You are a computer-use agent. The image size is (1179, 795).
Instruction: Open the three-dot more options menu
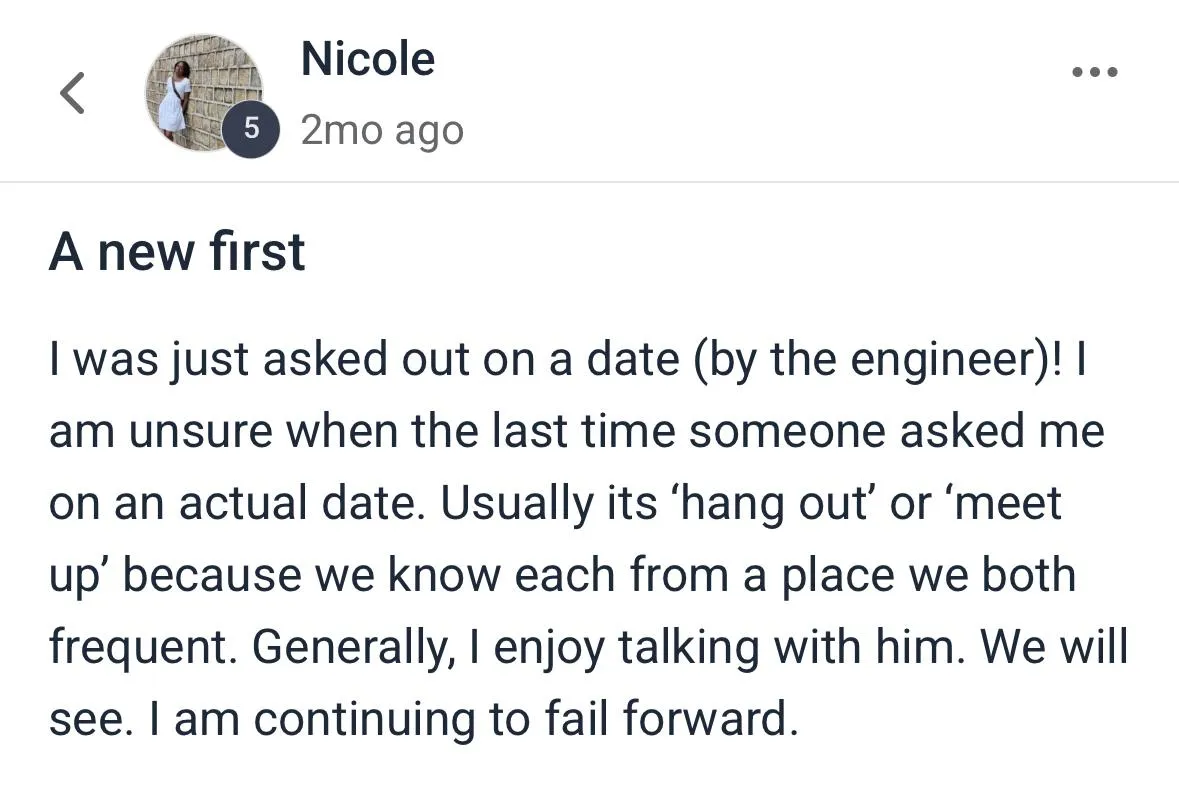click(x=1093, y=73)
